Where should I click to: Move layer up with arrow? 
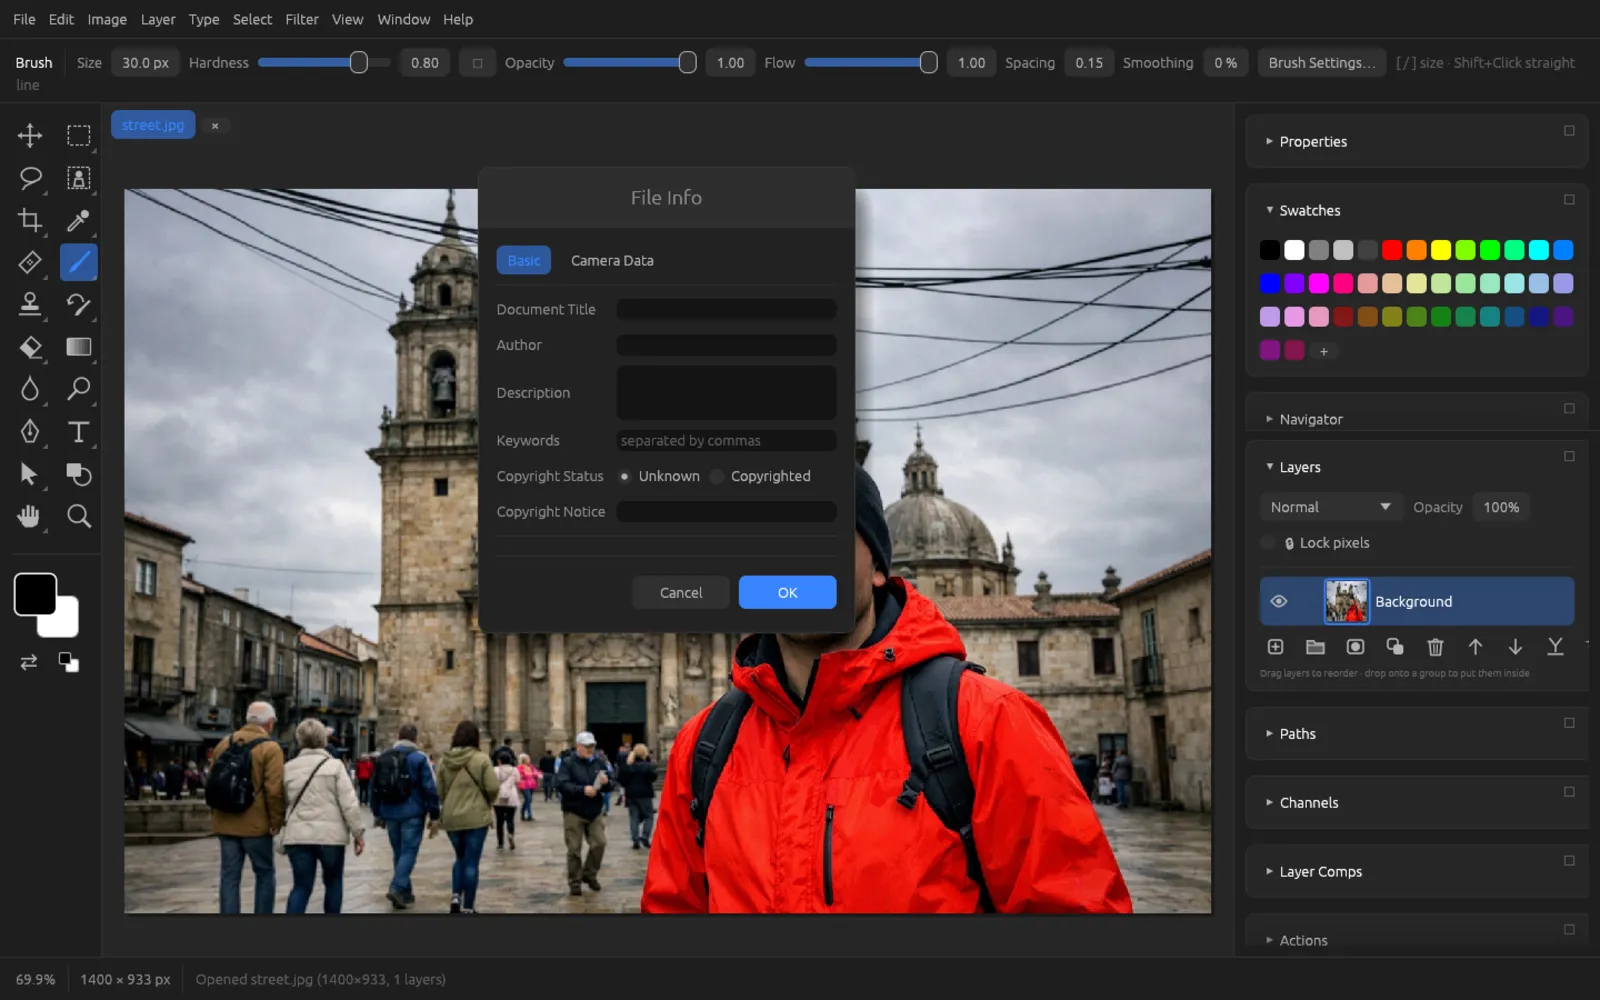click(x=1475, y=647)
